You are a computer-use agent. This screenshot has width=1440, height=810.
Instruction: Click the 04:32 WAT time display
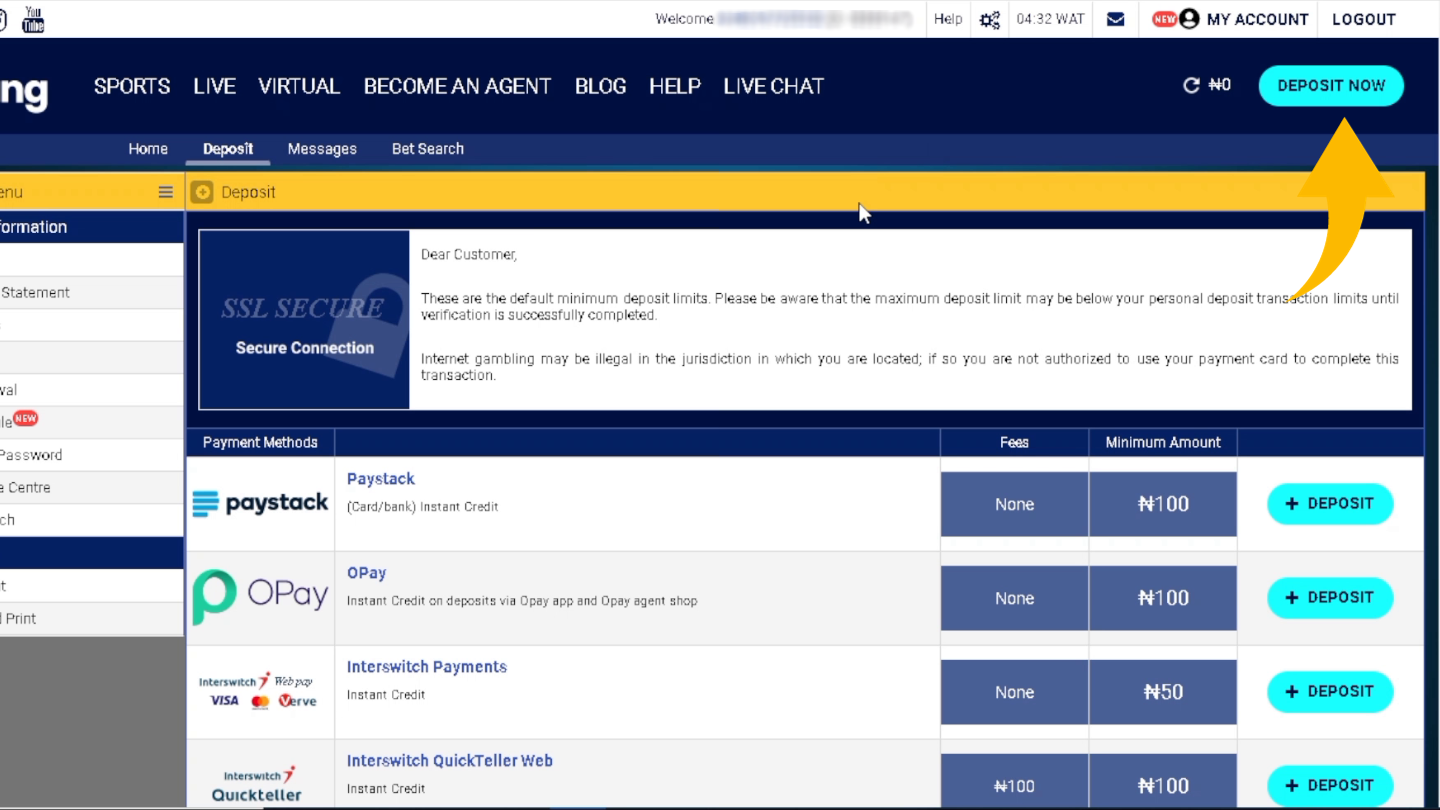tap(1050, 19)
